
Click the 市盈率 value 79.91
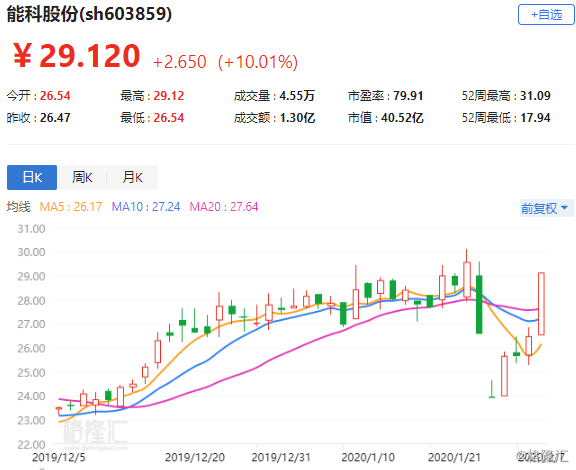point(408,96)
